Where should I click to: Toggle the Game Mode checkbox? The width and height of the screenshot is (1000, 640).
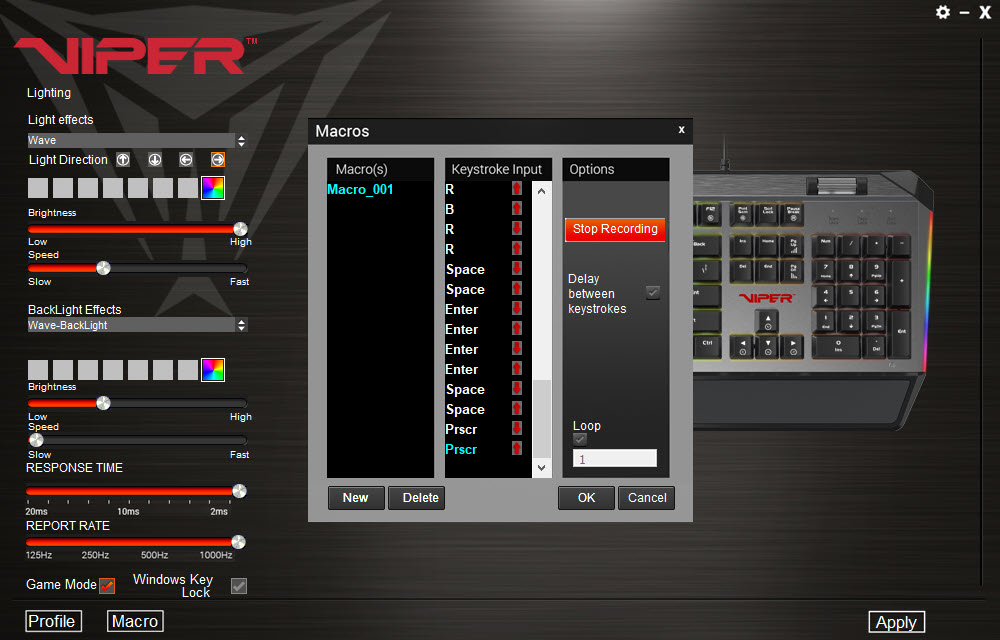click(107, 585)
